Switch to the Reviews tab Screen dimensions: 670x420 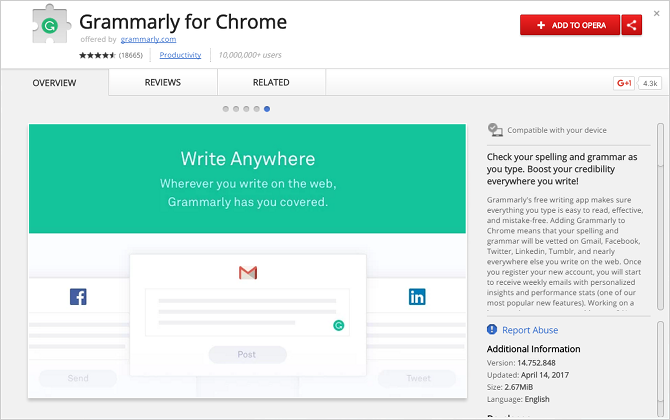163,82
